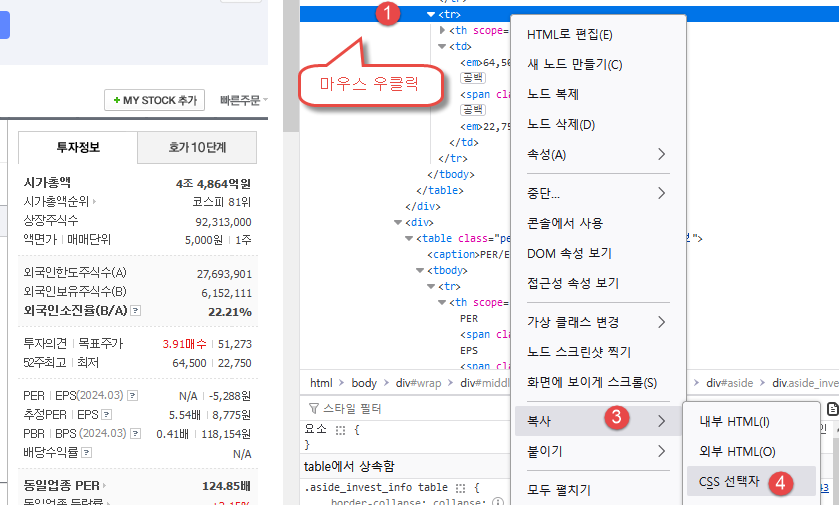Click the body breadcrumb
Image resolution: width=839 pixels, height=505 pixels.
[364, 383]
